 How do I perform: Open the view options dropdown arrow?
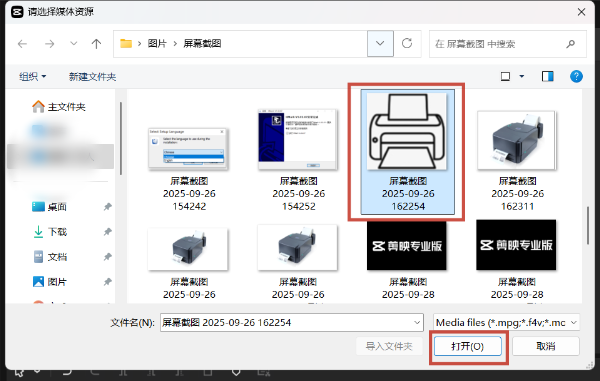(x=522, y=77)
